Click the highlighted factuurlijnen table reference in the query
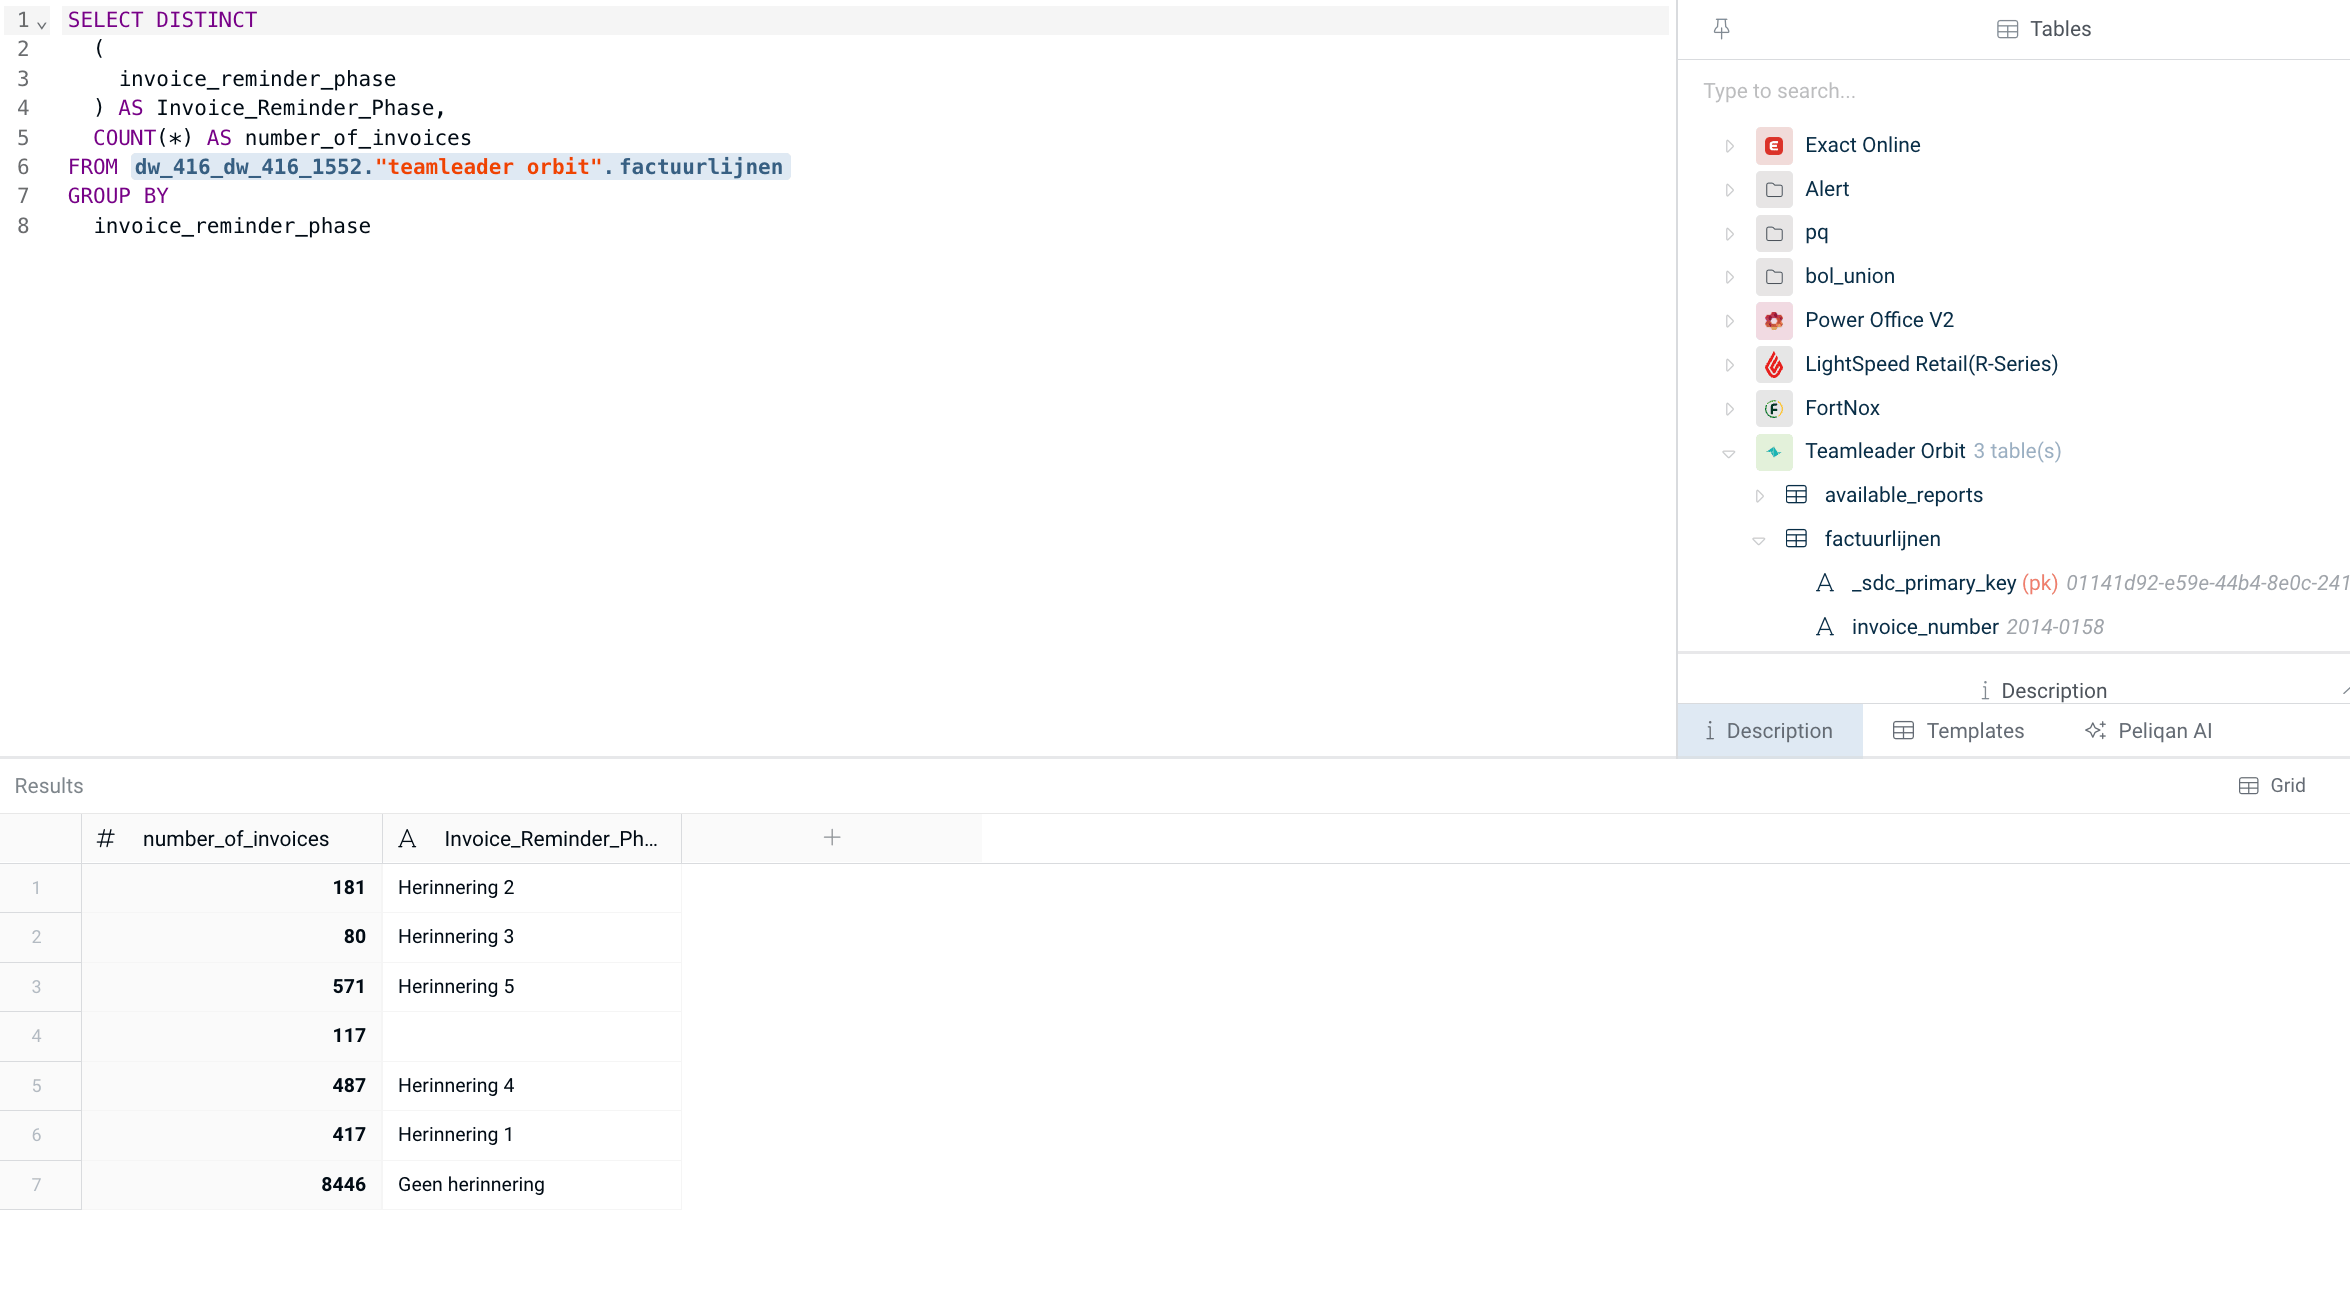 click(461, 167)
